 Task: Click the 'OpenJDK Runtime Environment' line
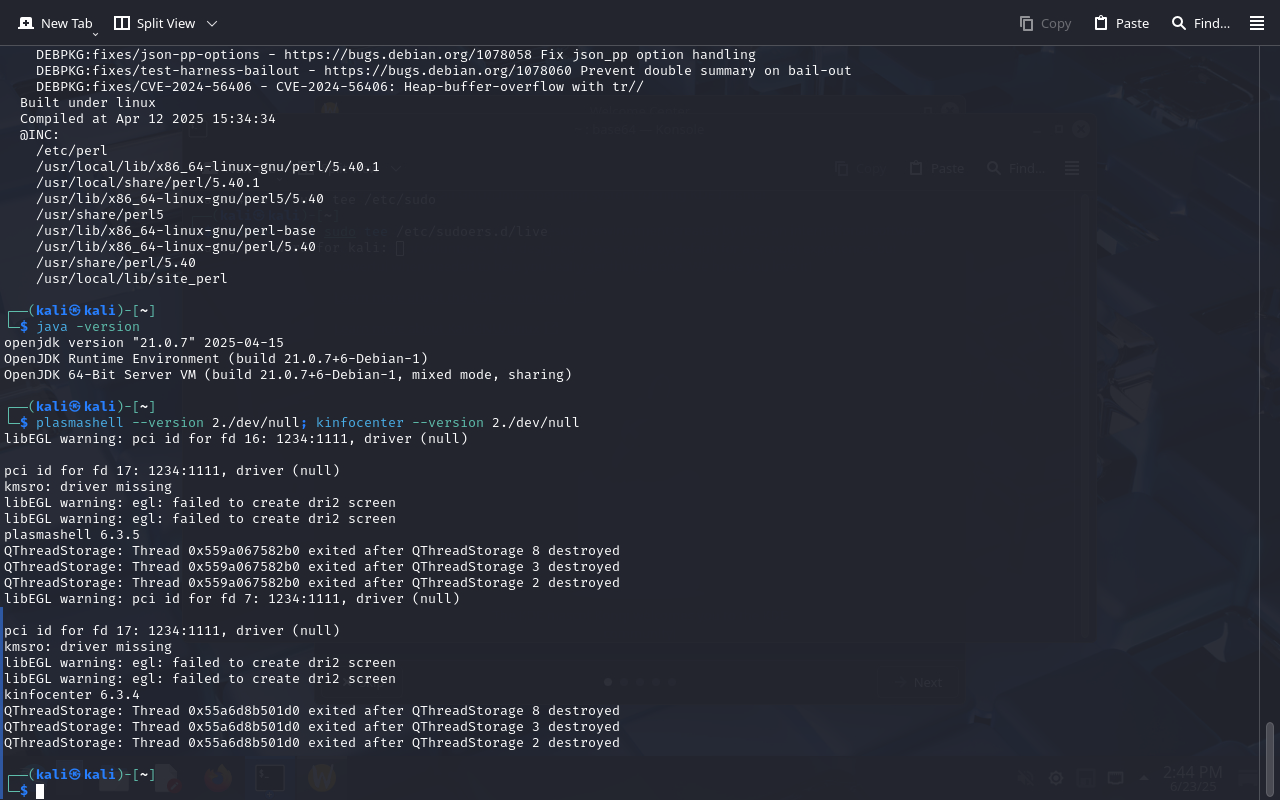coord(216,359)
